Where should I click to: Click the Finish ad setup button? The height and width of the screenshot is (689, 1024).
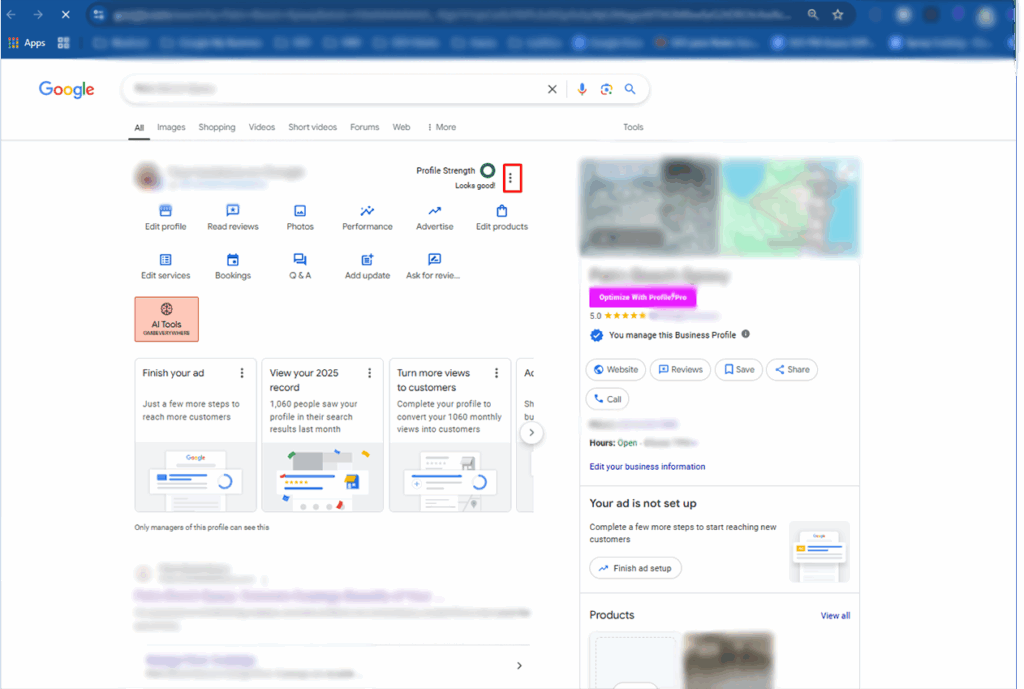(636, 568)
